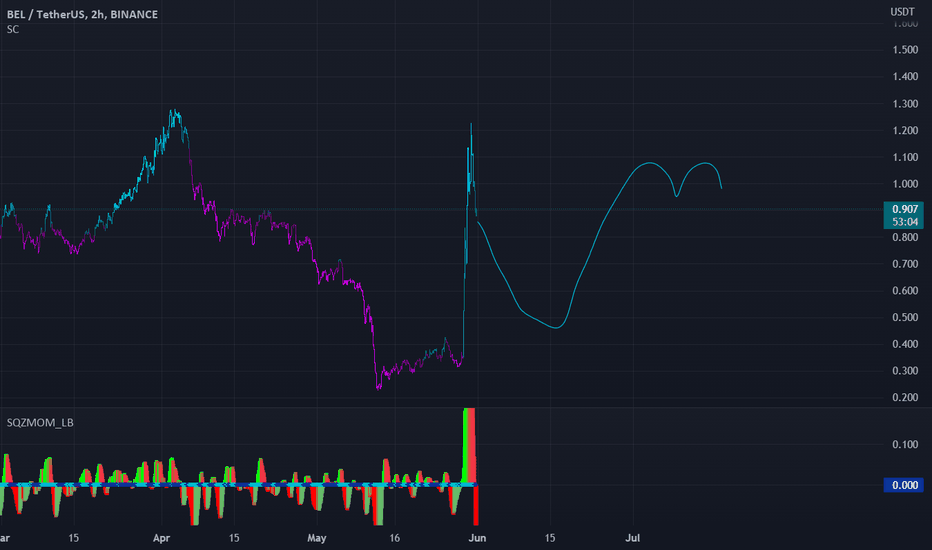
Task: Click the BEL / TetherUS, 2h, BINANCE title
Action: (82, 14)
